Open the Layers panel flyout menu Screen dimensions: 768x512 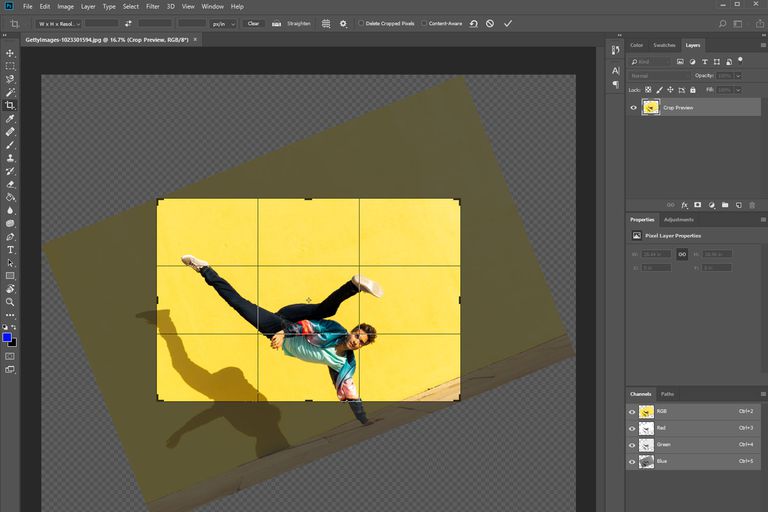pyautogui.click(x=763, y=45)
